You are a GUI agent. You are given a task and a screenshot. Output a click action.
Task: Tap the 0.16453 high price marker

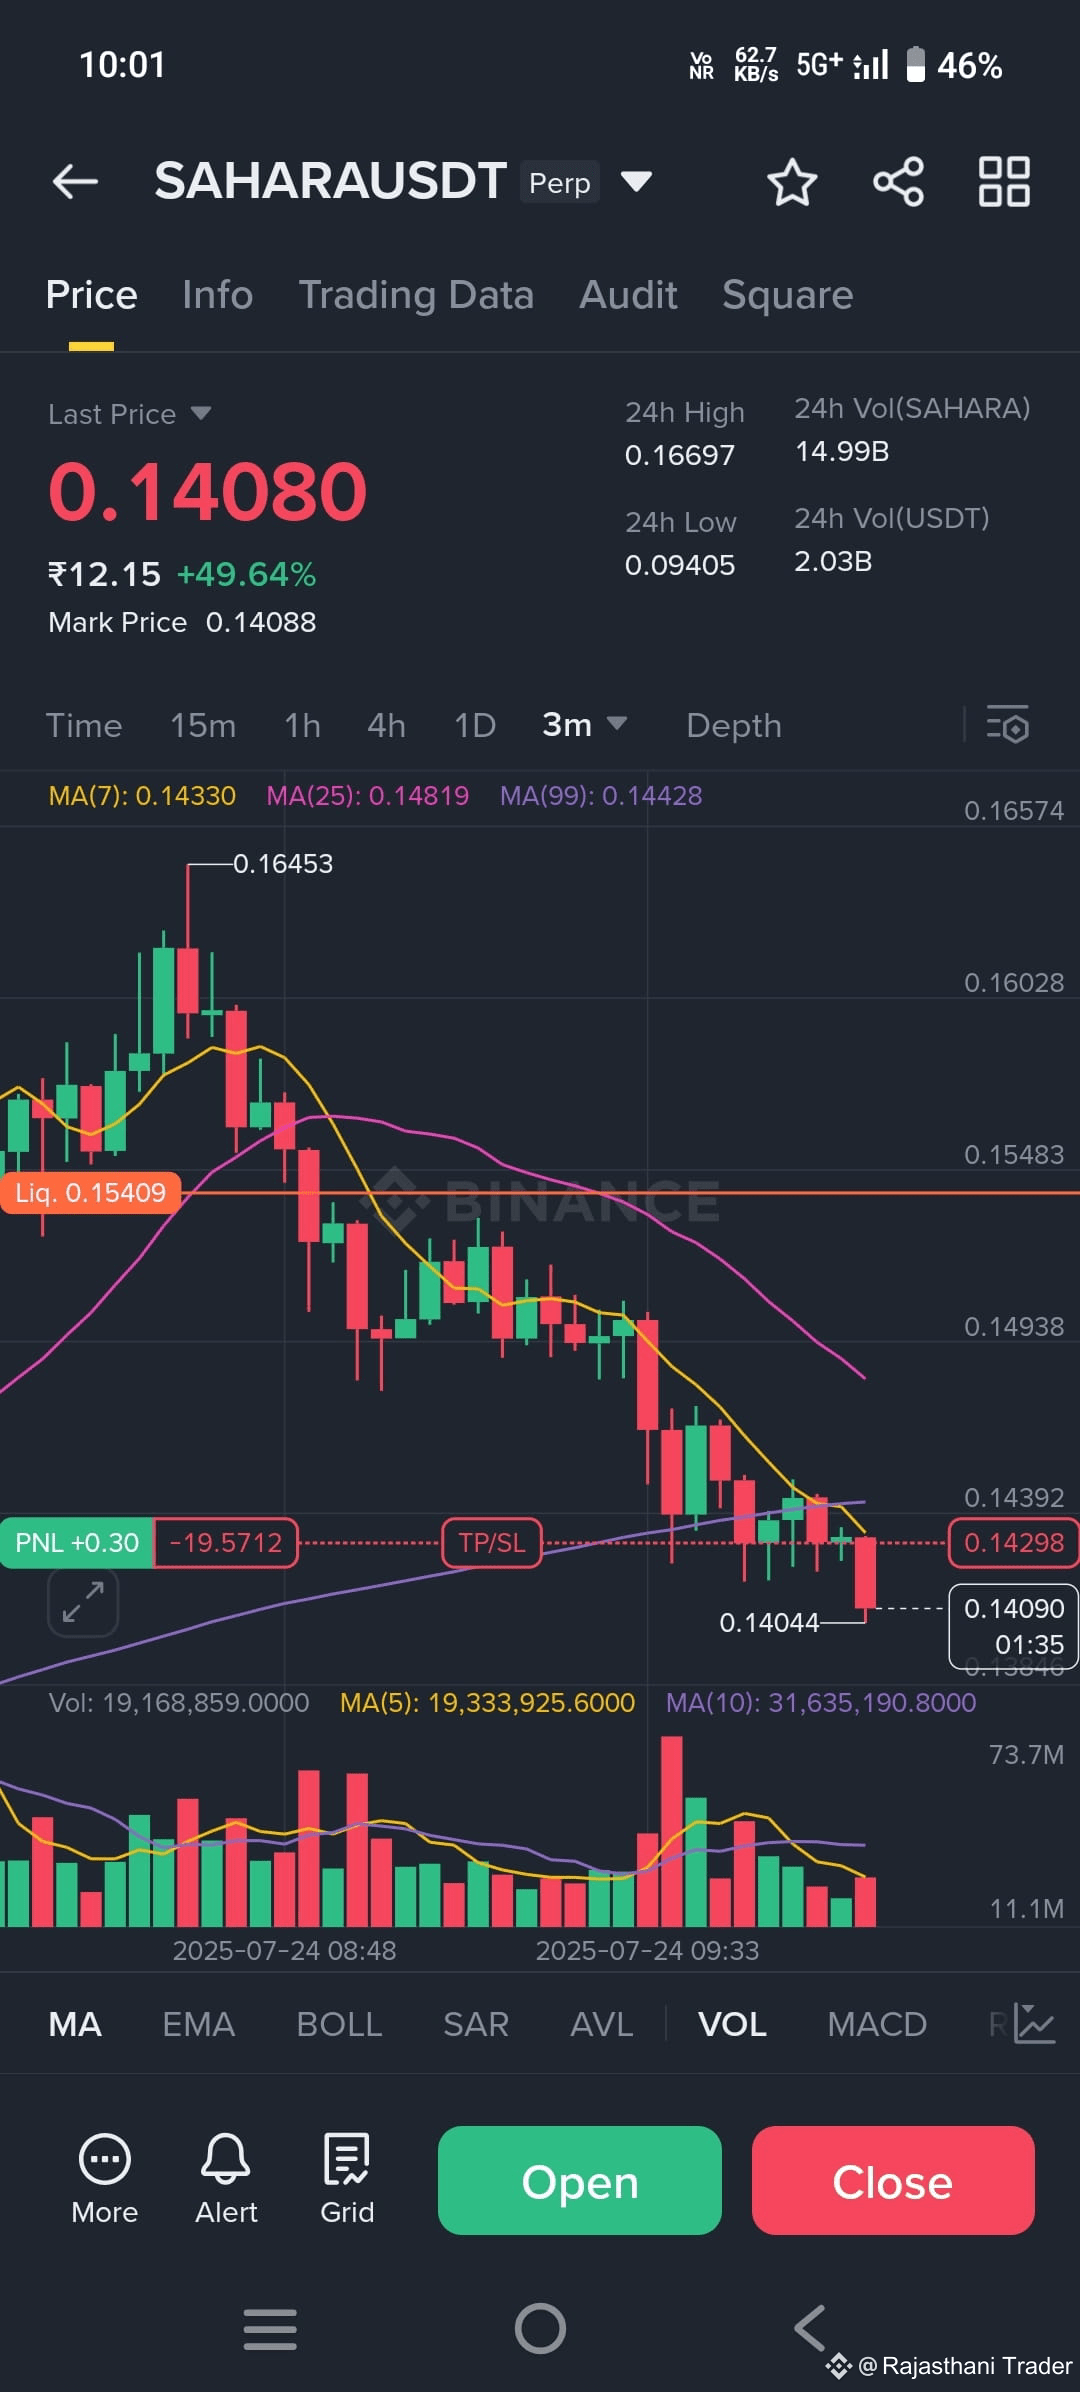point(283,863)
